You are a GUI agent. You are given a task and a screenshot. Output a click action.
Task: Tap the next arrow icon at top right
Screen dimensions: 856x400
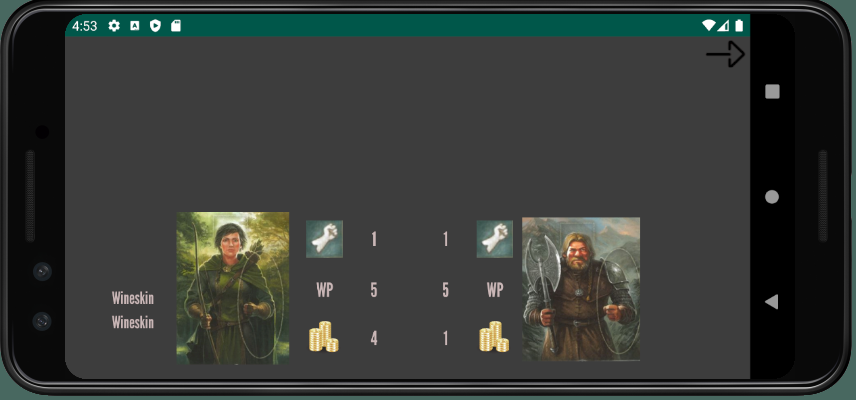point(726,54)
